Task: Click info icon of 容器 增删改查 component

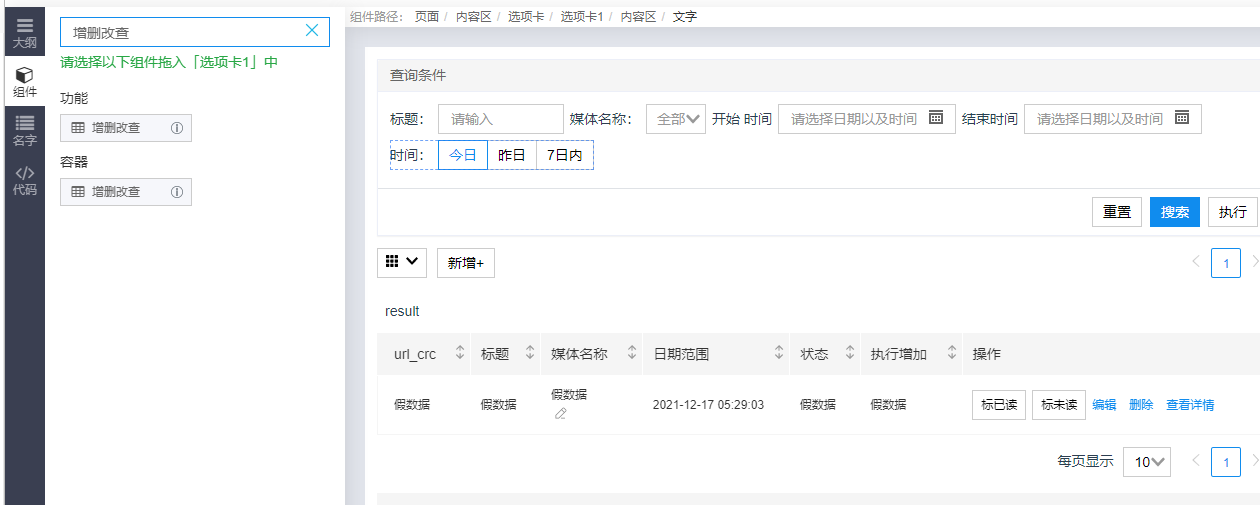Action: [177, 192]
